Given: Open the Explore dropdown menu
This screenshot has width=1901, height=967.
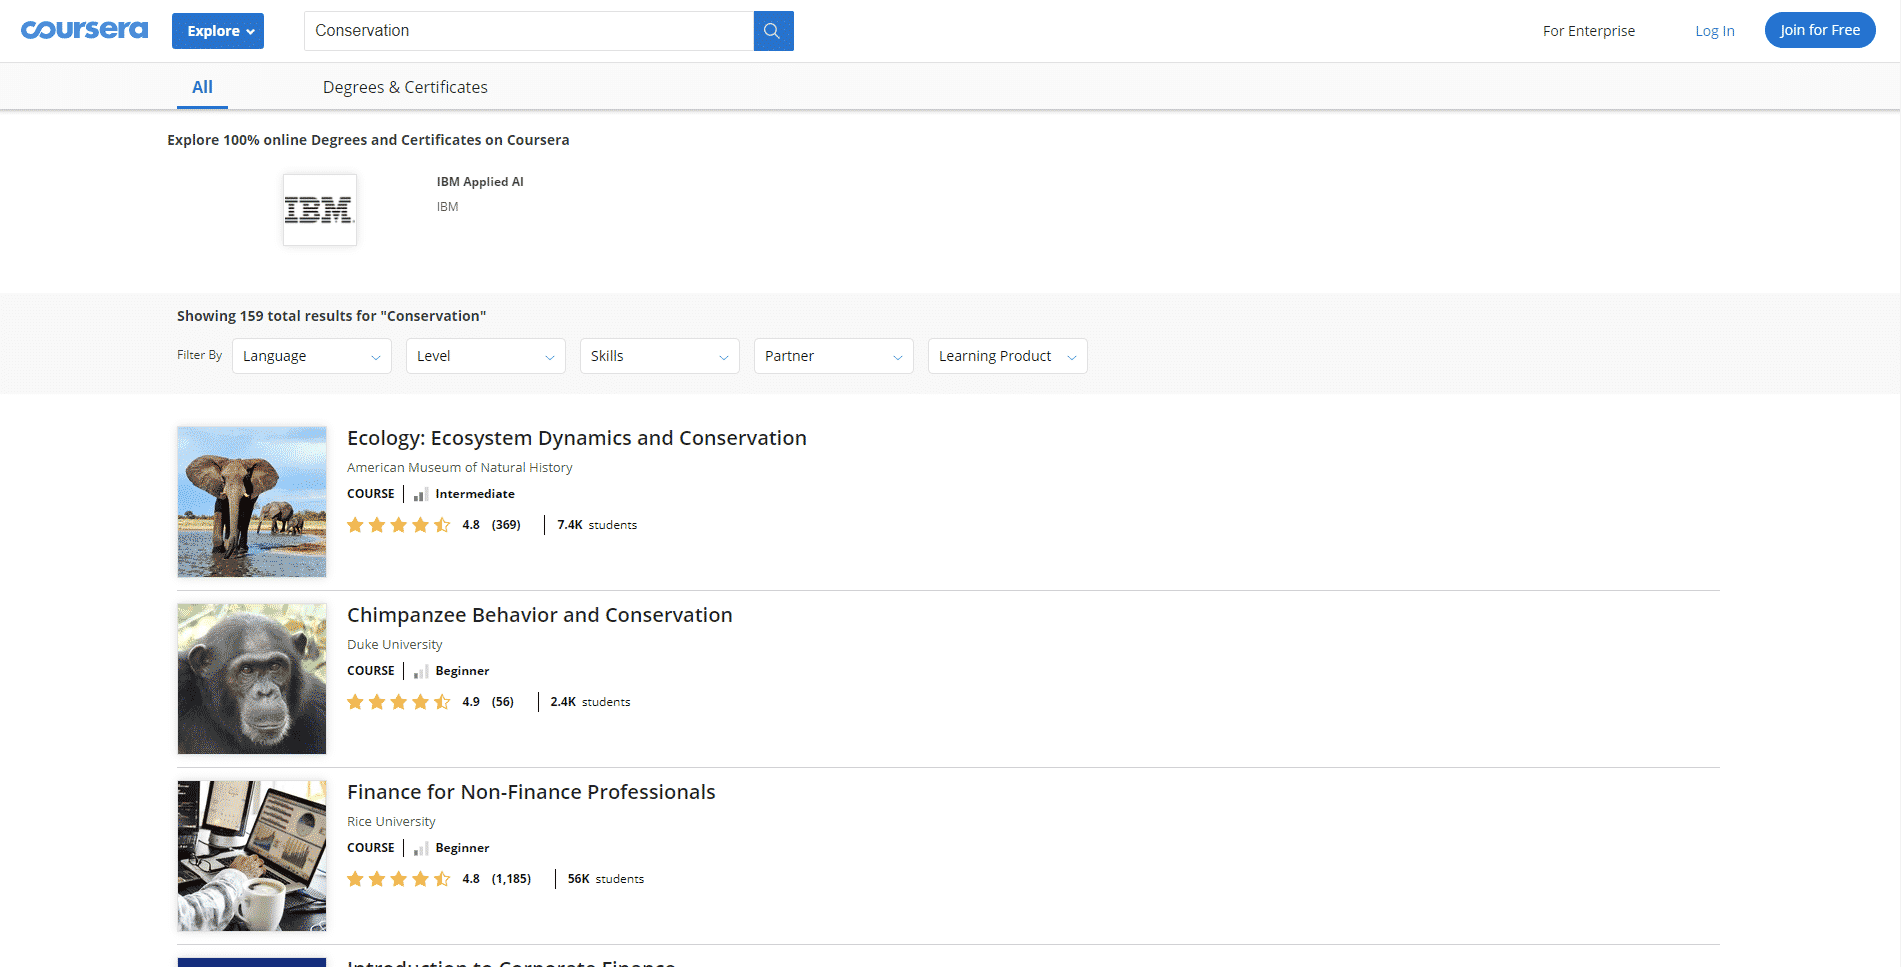Looking at the screenshot, I should pos(218,31).
